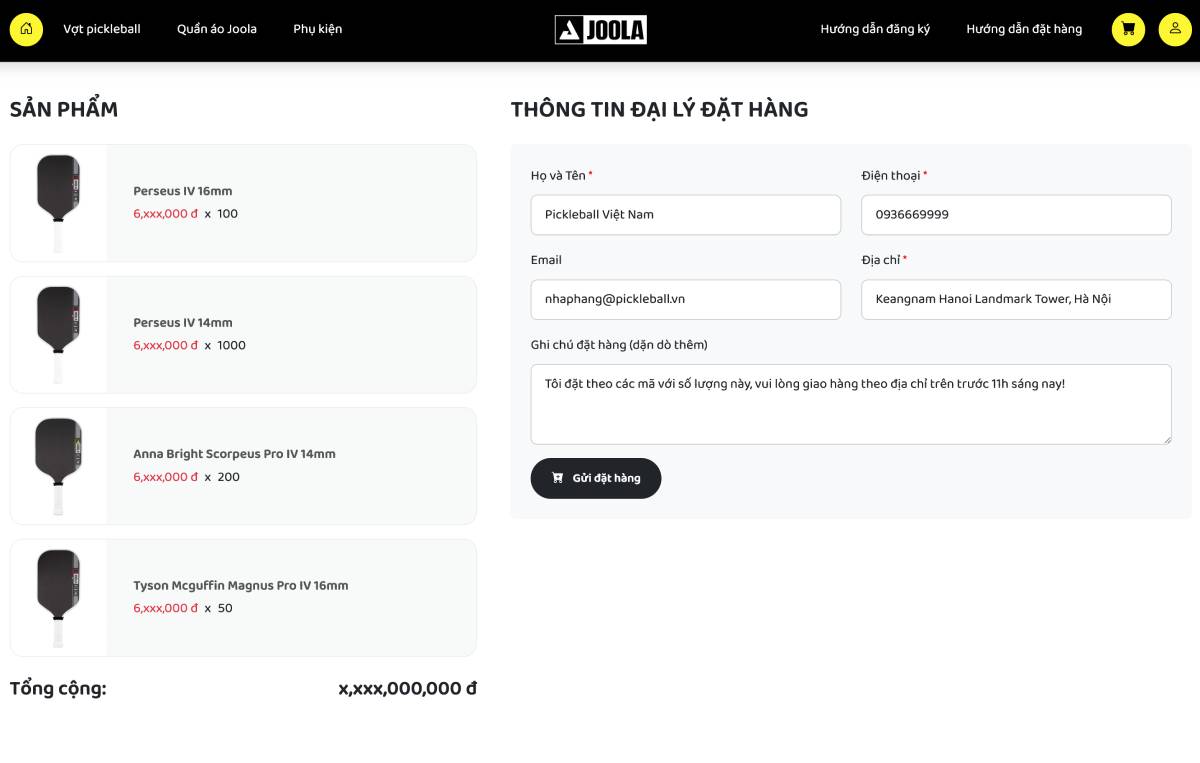This screenshot has height=763, width=1200.
Task: Focus the Điện thoại phone field
Action: (1016, 215)
